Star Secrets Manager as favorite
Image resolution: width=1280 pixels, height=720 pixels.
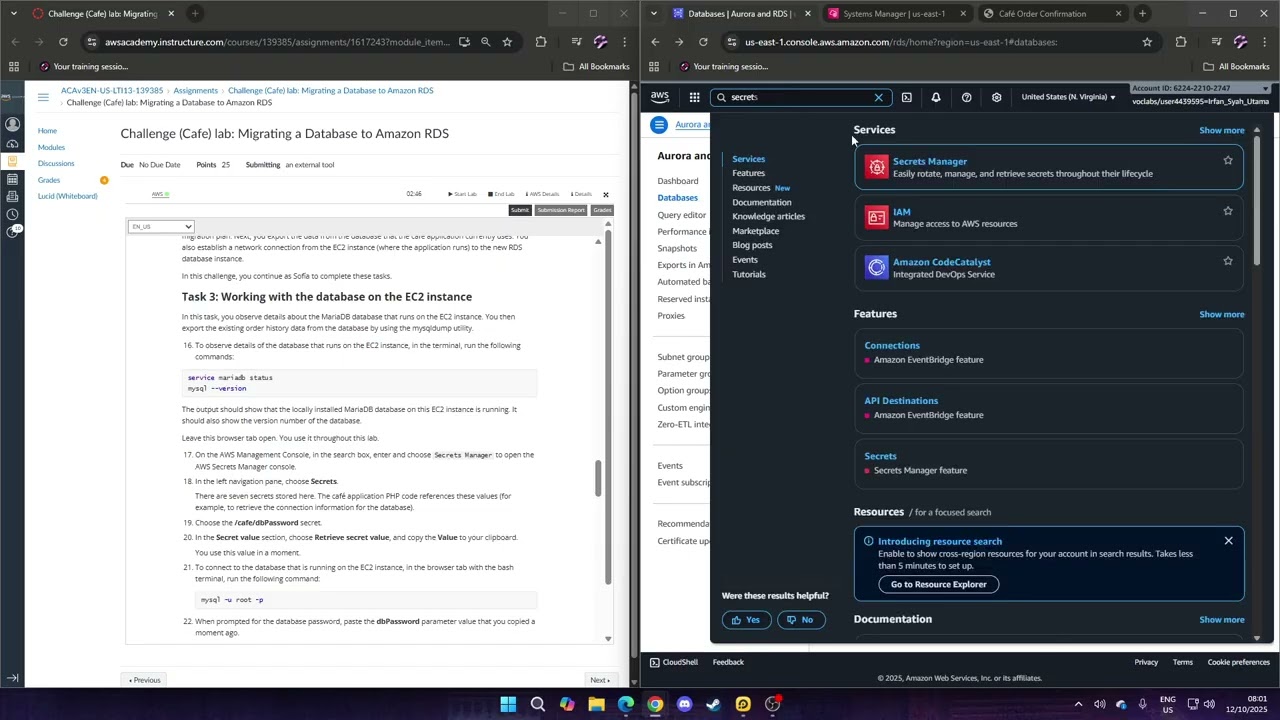(1228, 160)
